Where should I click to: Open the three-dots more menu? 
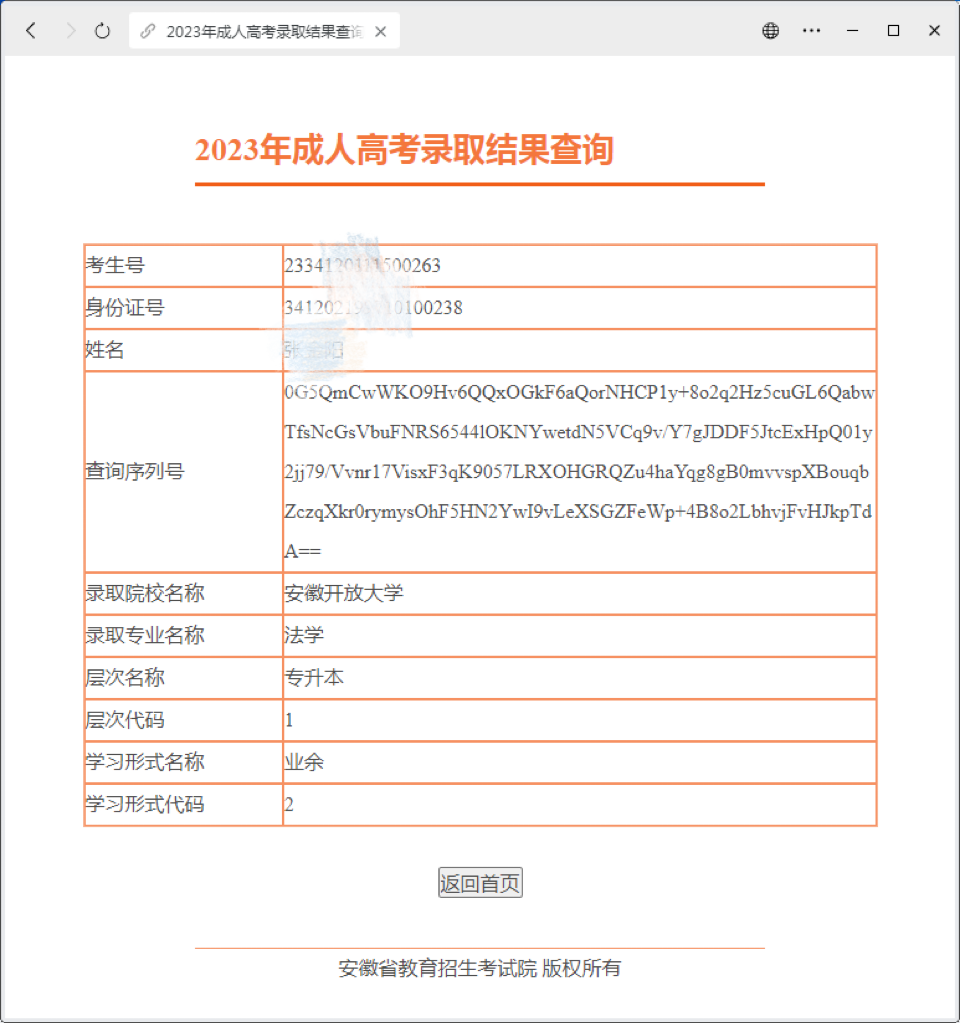pos(811,31)
